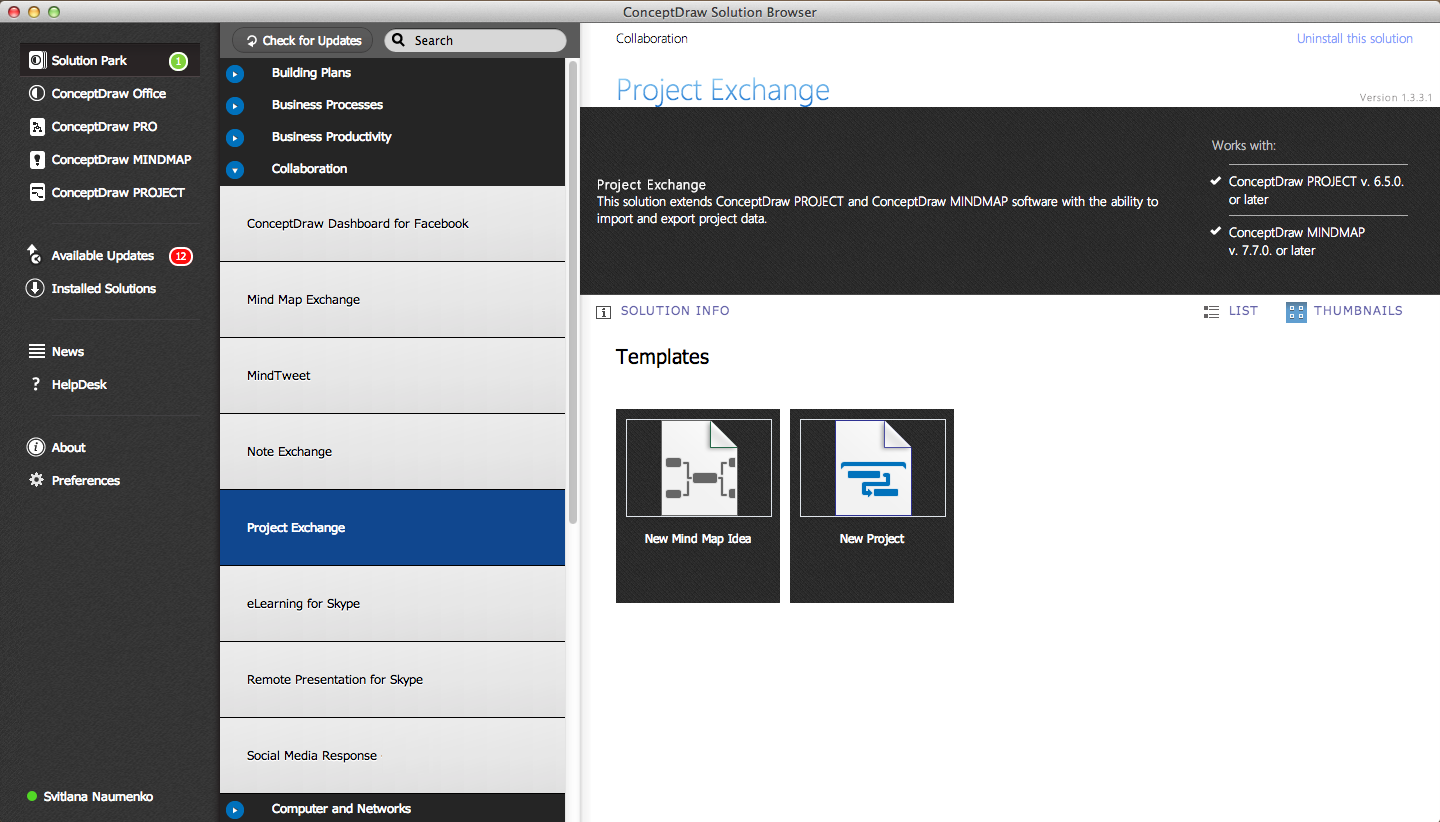Viewport: 1440px width, 822px height.
Task: Open Preferences gear icon
Action: (37, 481)
